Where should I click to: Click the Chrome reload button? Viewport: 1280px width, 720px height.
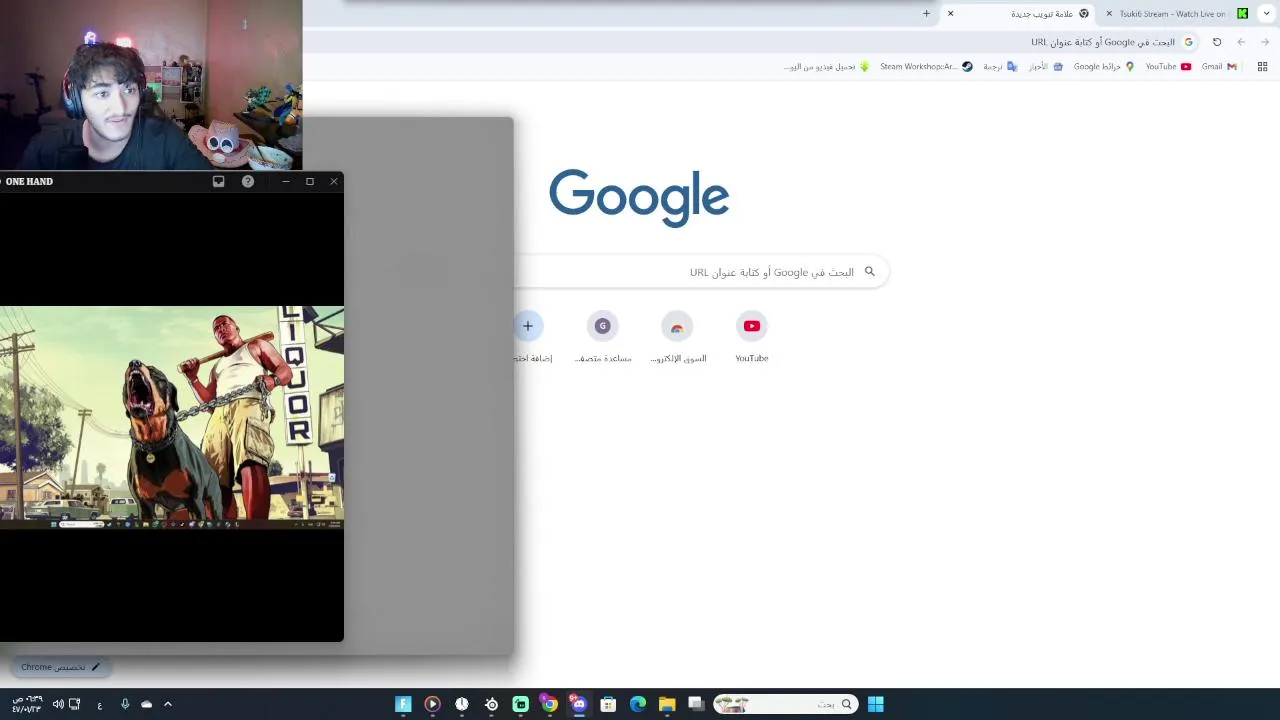1217,42
